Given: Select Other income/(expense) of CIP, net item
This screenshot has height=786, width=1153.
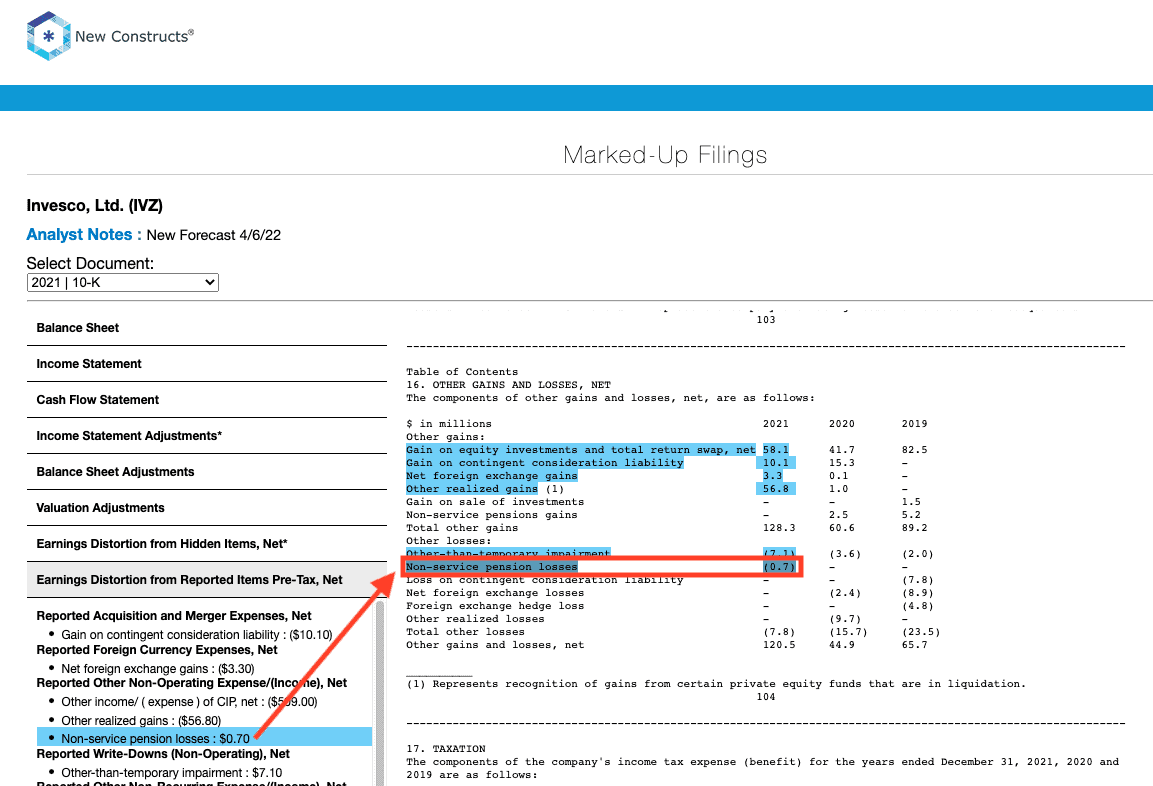Looking at the screenshot, I should [x=189, y=702].
